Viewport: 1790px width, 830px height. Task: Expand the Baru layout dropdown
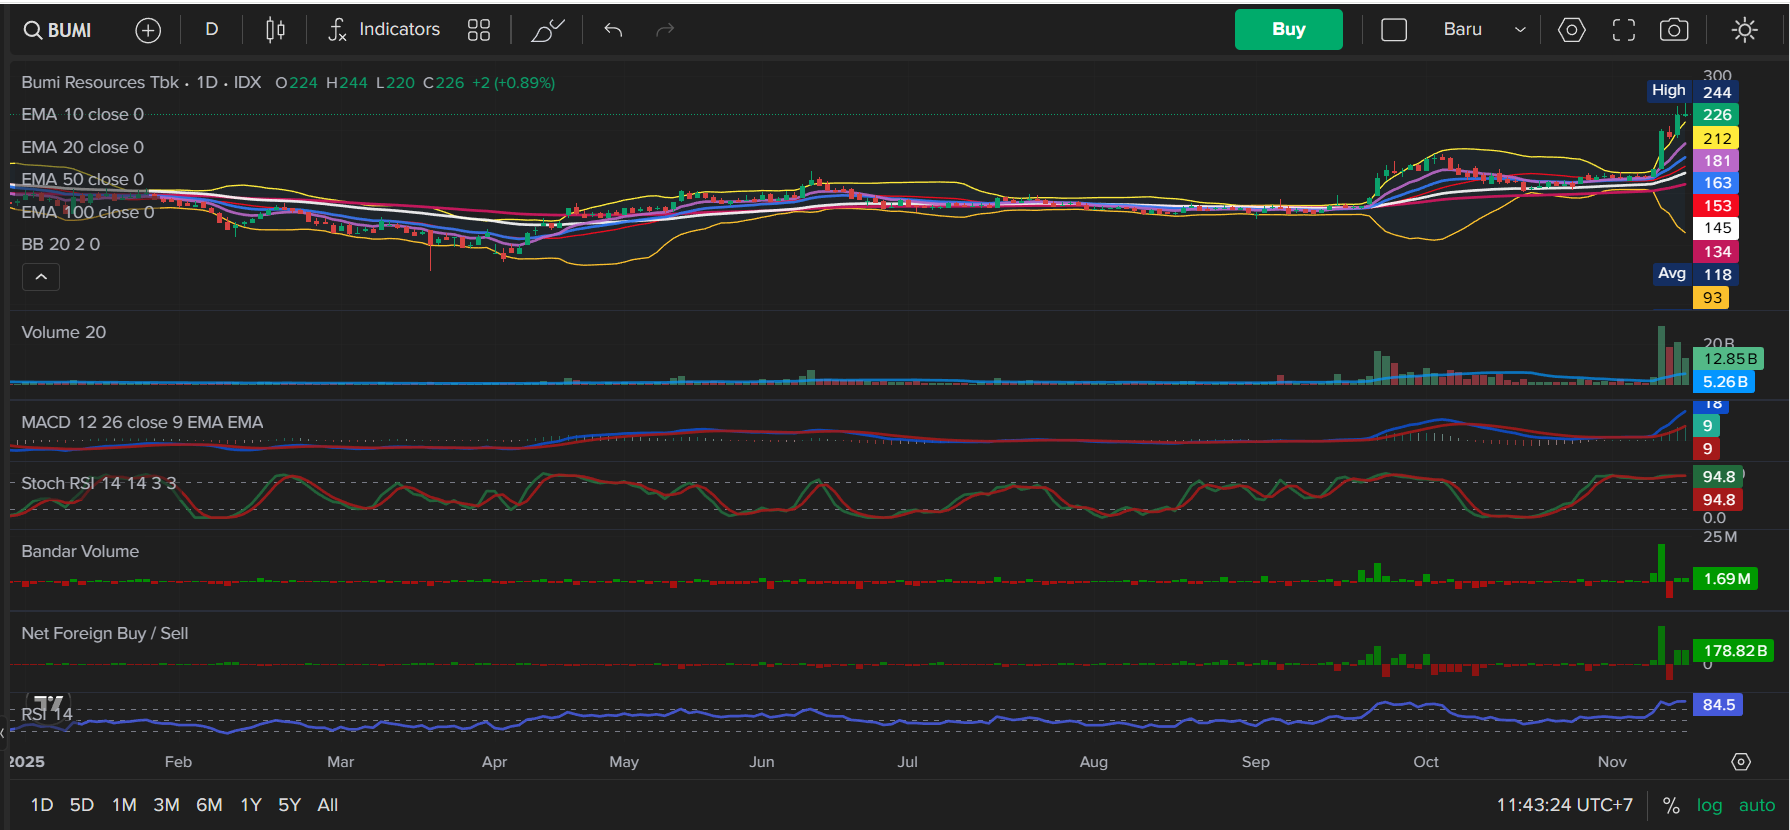(1484, 30)
